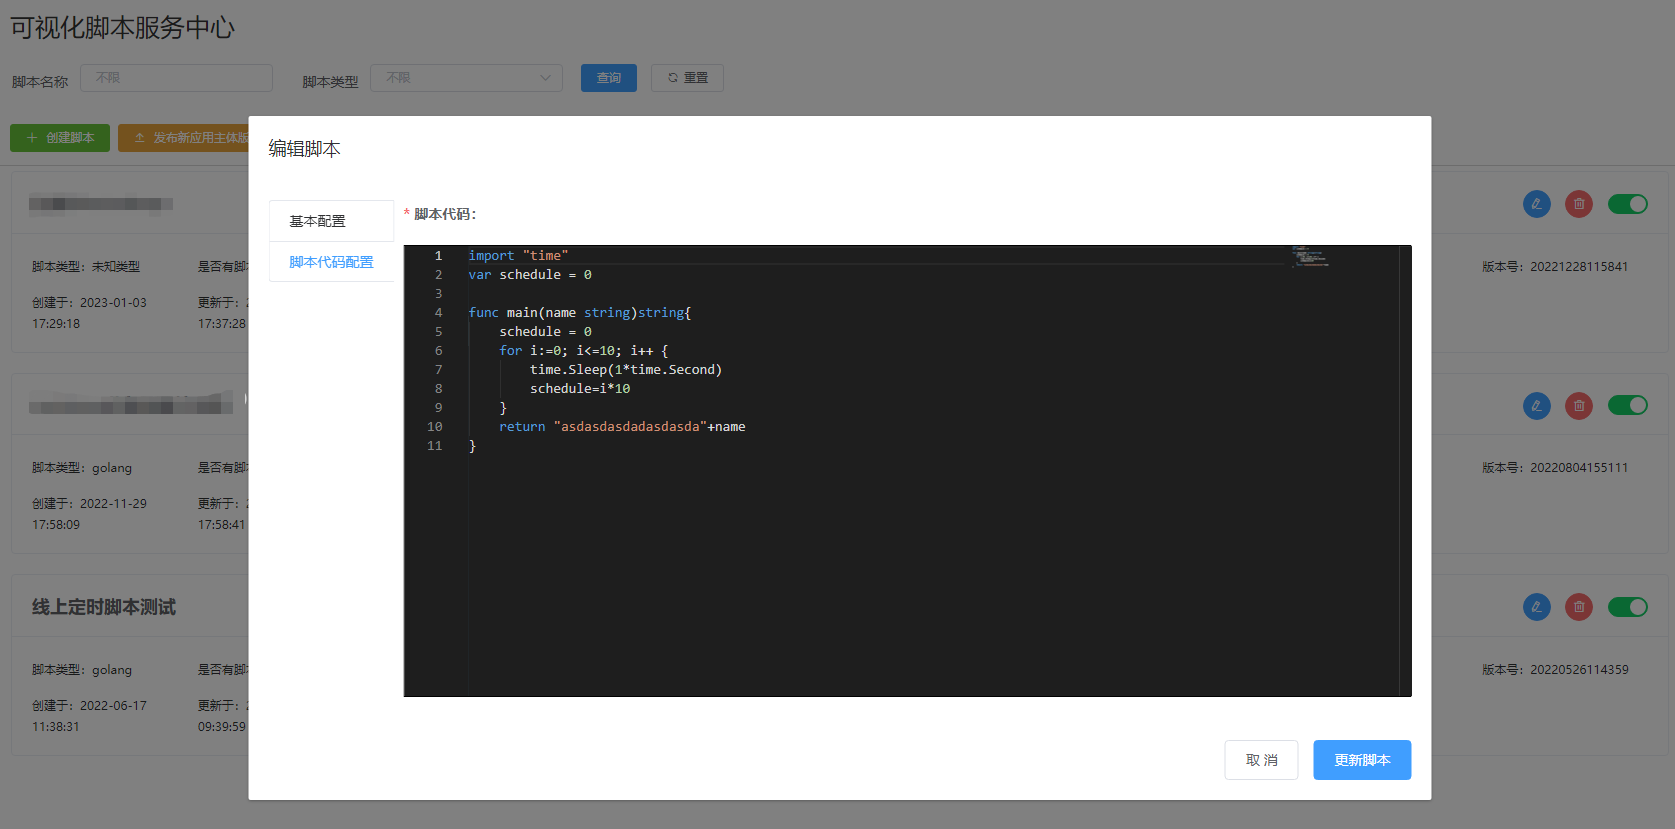Click edit icon for 线上定时脚本测试 script
The height and width of the screenshot is (829, 1675).
[x=1536, y=607]
